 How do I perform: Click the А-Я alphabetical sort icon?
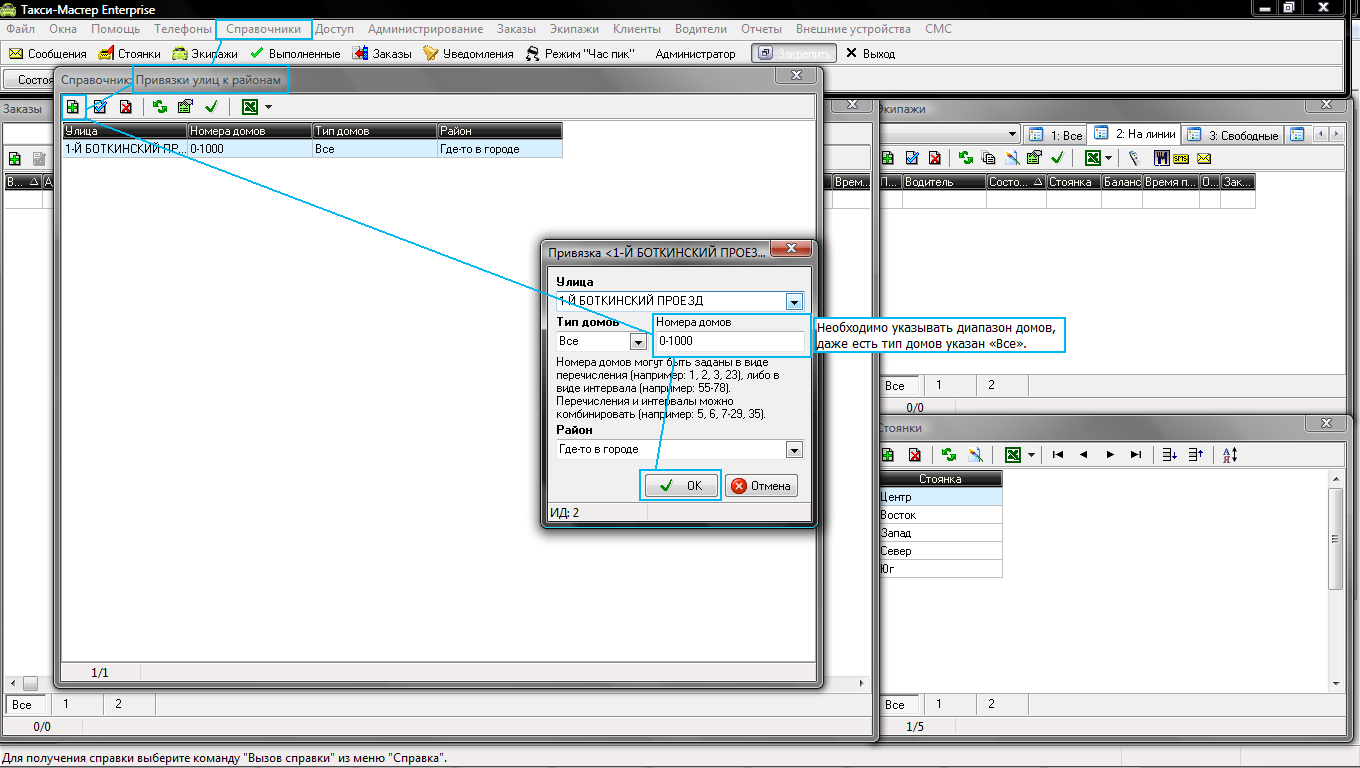(x=1230, y=455)
